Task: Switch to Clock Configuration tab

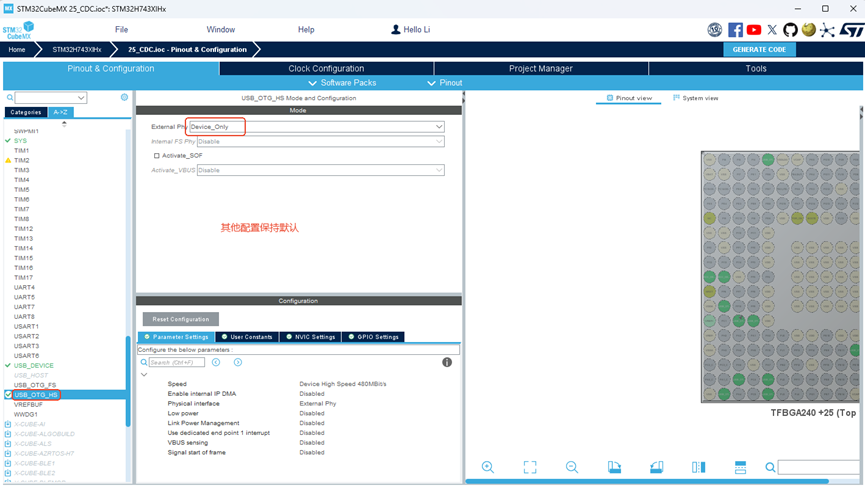Action: (x=326, y=68)
